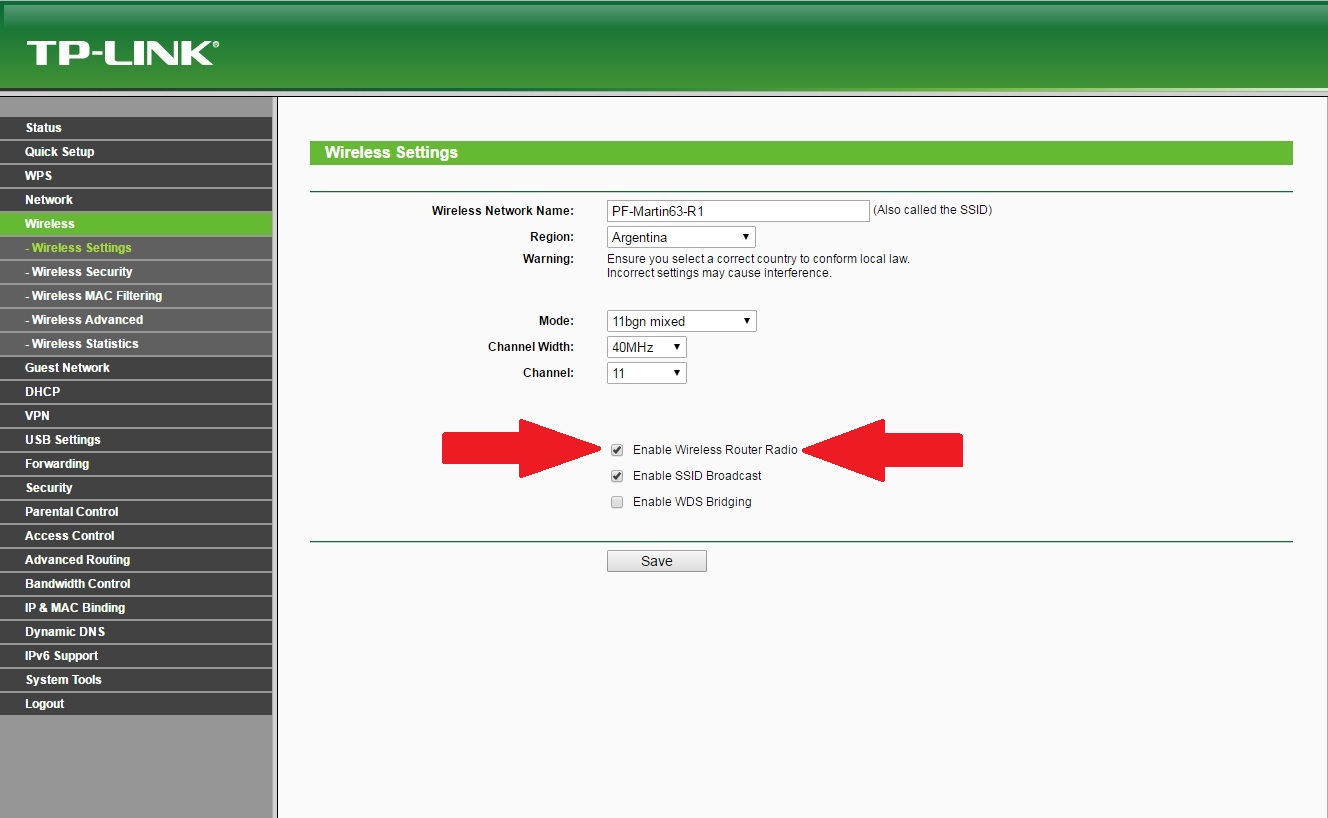The width and height of the screenshot is (1328, 818).
Task: Open the Channel dropdown set to 11
Action: tap(647, 373)
